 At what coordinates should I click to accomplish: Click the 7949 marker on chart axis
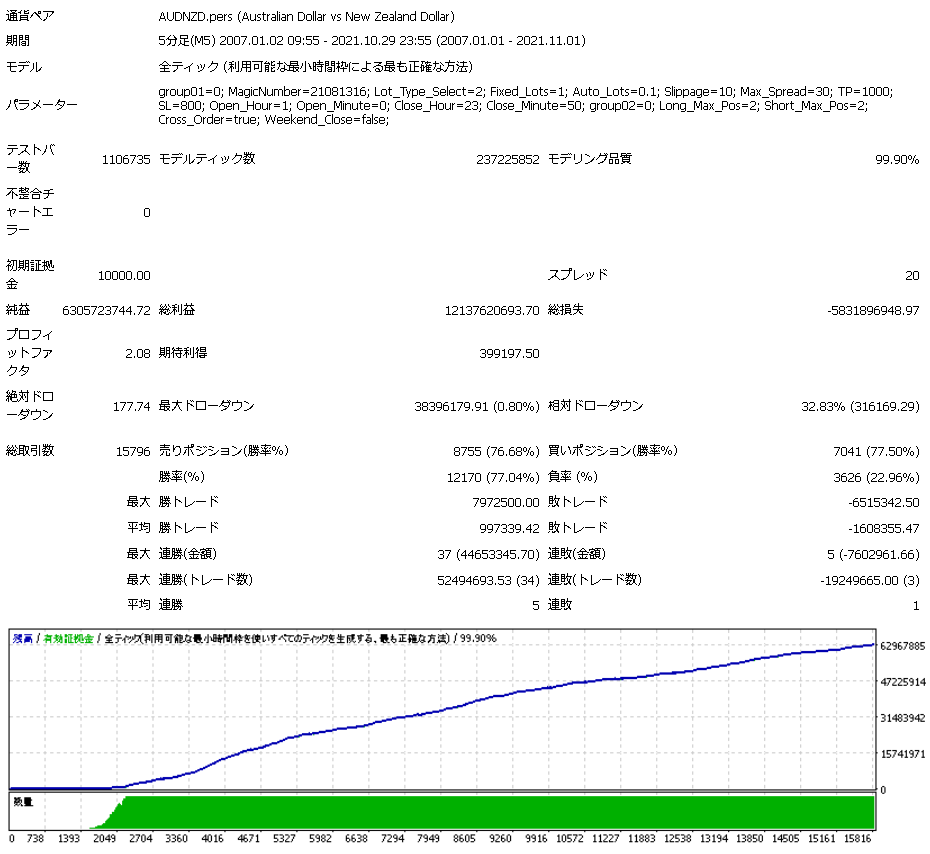[428, 839]
